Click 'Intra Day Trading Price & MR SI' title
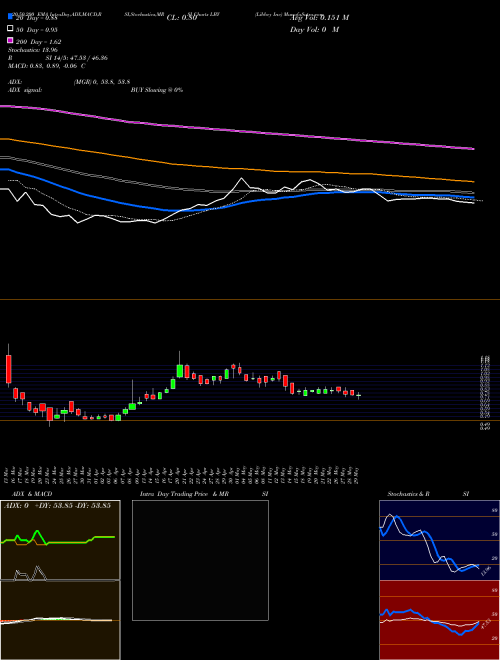The height and width of the screenshot is (660, 500). [204, 494]
